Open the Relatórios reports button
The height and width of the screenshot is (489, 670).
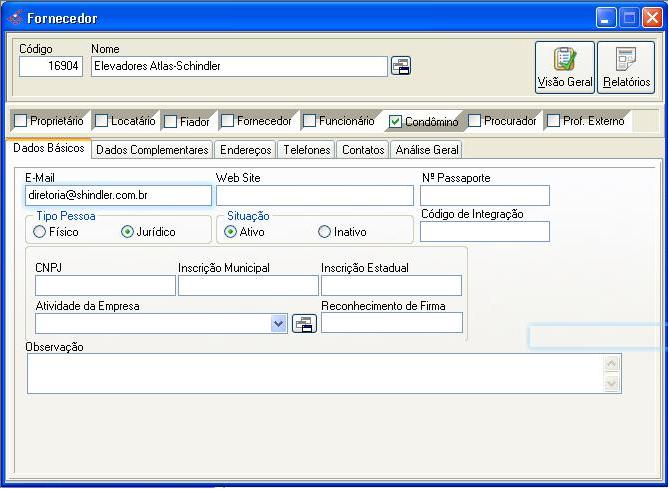pos(626,67)
